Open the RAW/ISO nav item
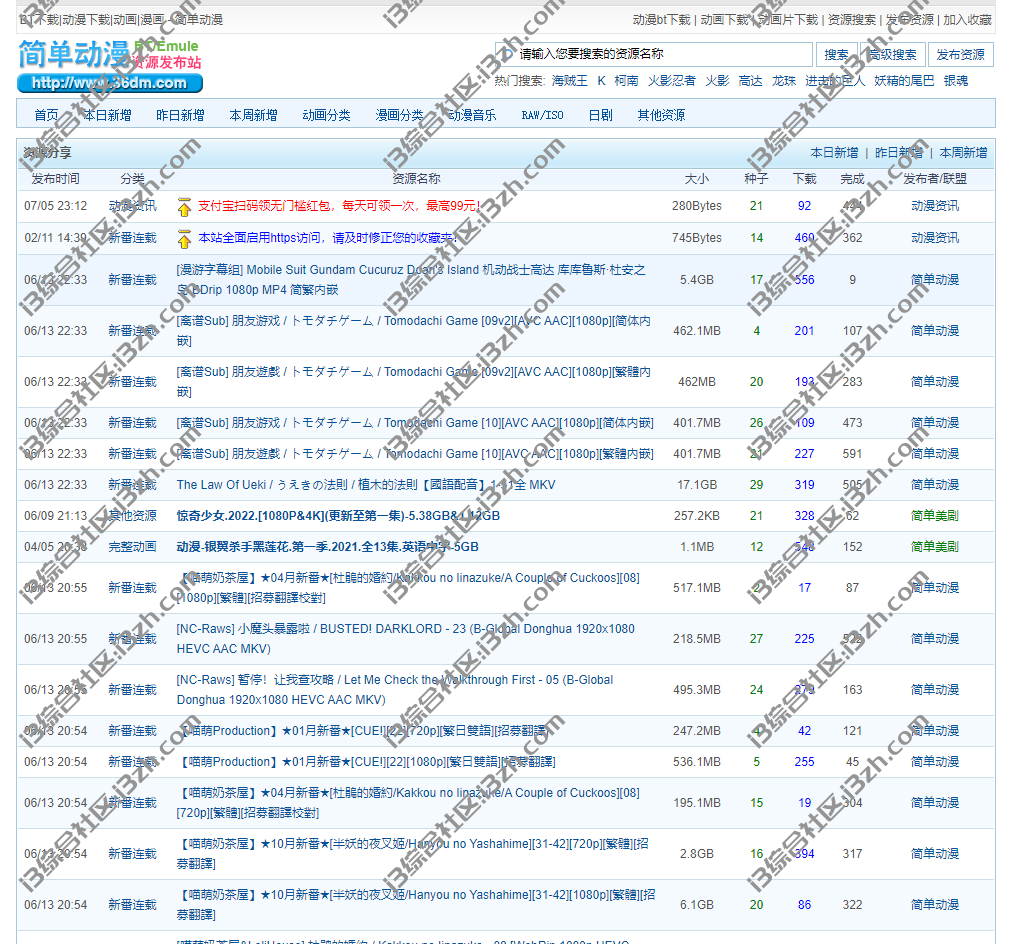1013x944 pixels. 542,115
